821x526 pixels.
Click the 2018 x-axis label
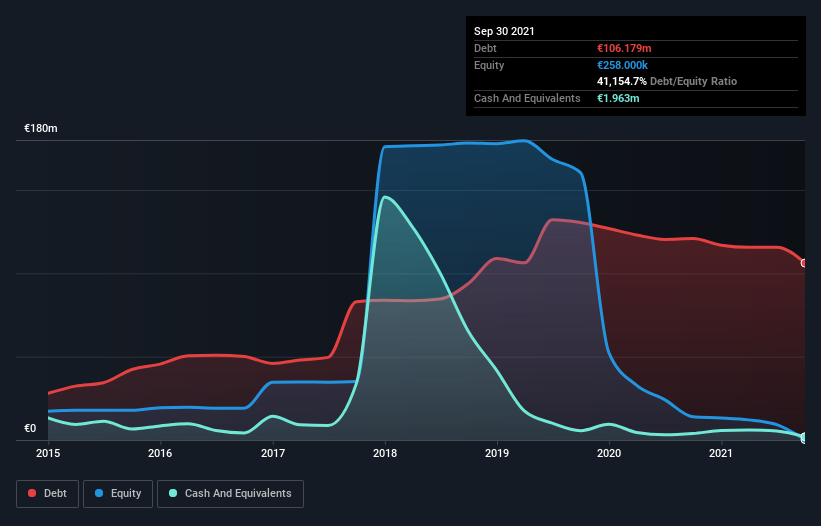pyautogui.click(x=385, y=453)
